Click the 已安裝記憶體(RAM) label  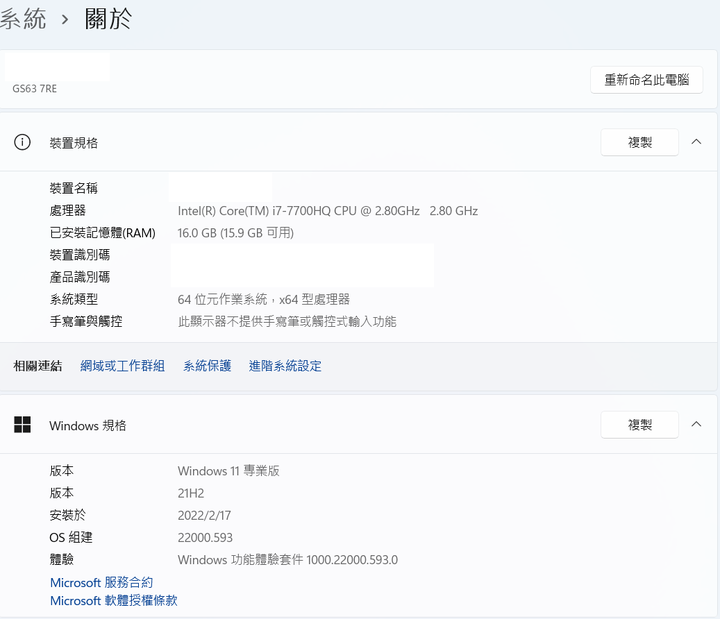tap(102, 233)
